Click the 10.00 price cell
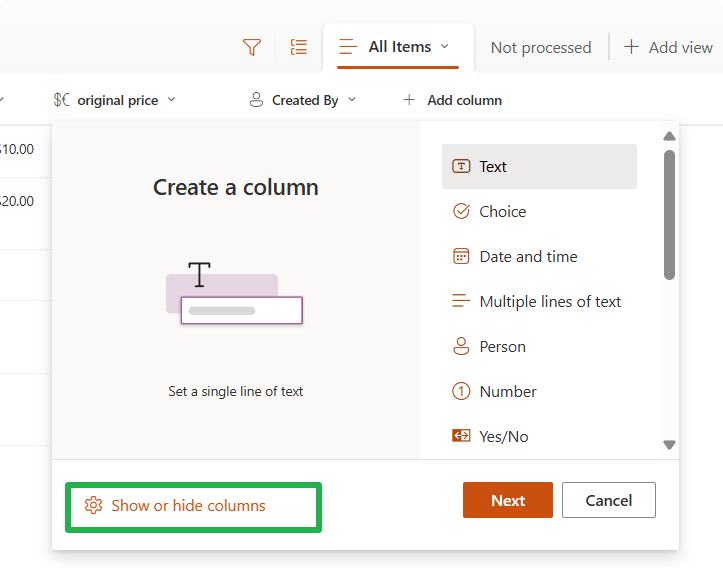The width and height of the screenshot is (723, 568). pyautogui.click(x=17, y=149)
